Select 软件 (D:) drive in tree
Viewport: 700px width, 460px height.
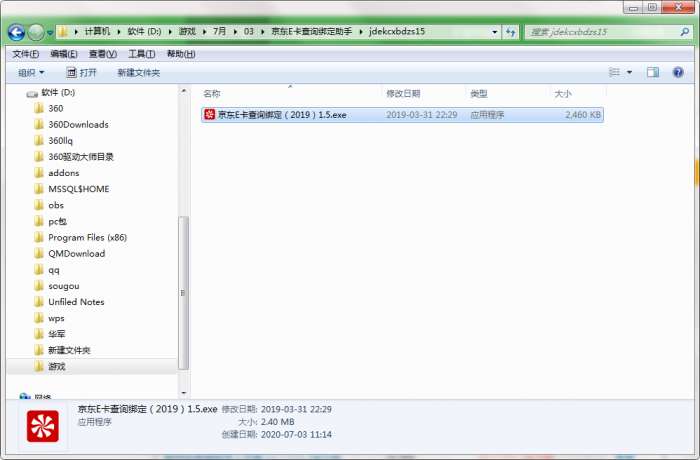[x=58, y=92]
